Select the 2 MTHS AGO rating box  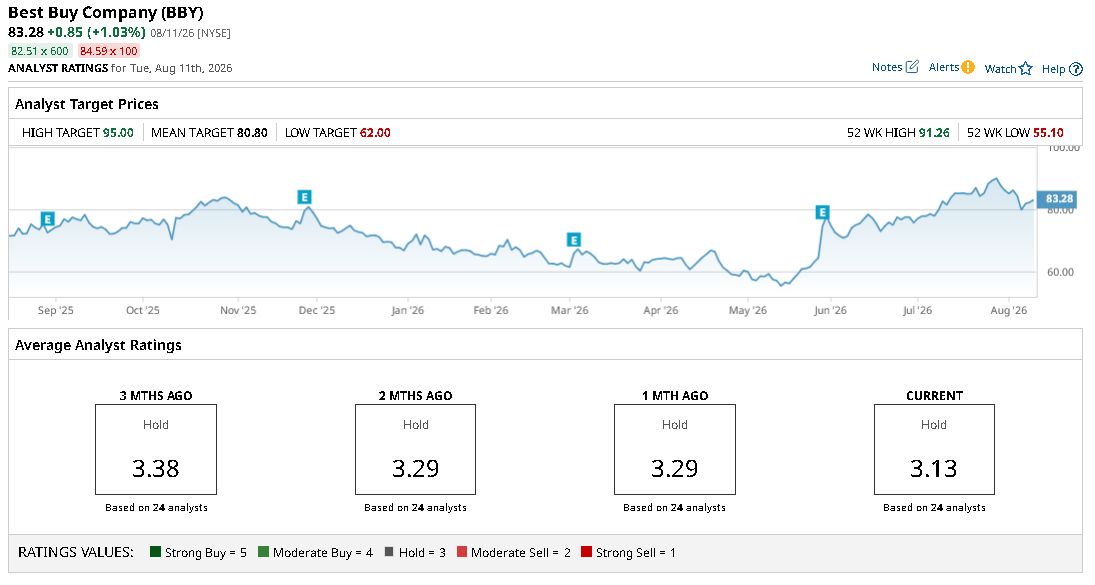tap(416, 450)
